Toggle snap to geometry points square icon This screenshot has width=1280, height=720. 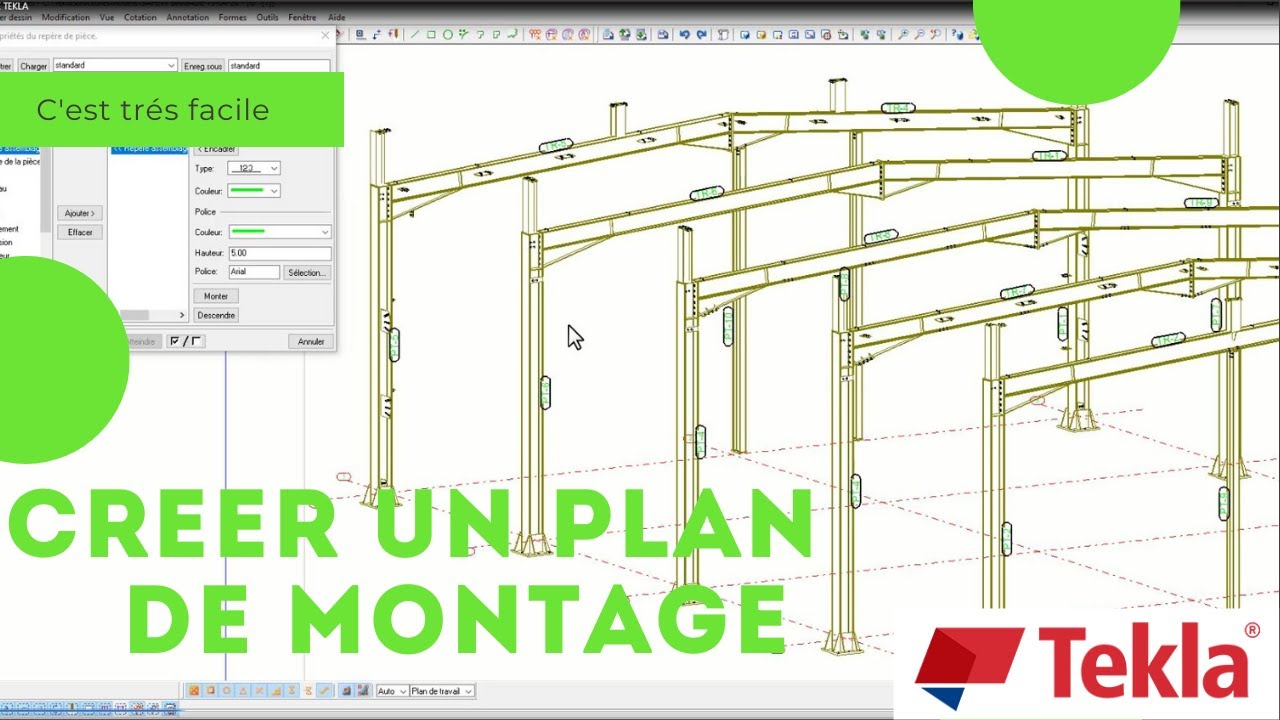coord(210,690)
